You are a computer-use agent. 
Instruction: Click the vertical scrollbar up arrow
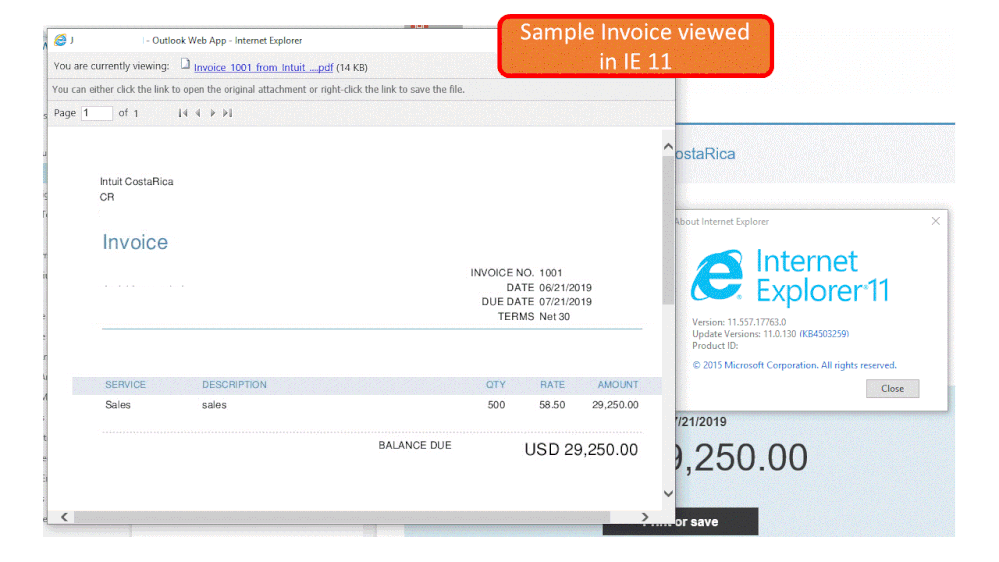tap(668, 147)
